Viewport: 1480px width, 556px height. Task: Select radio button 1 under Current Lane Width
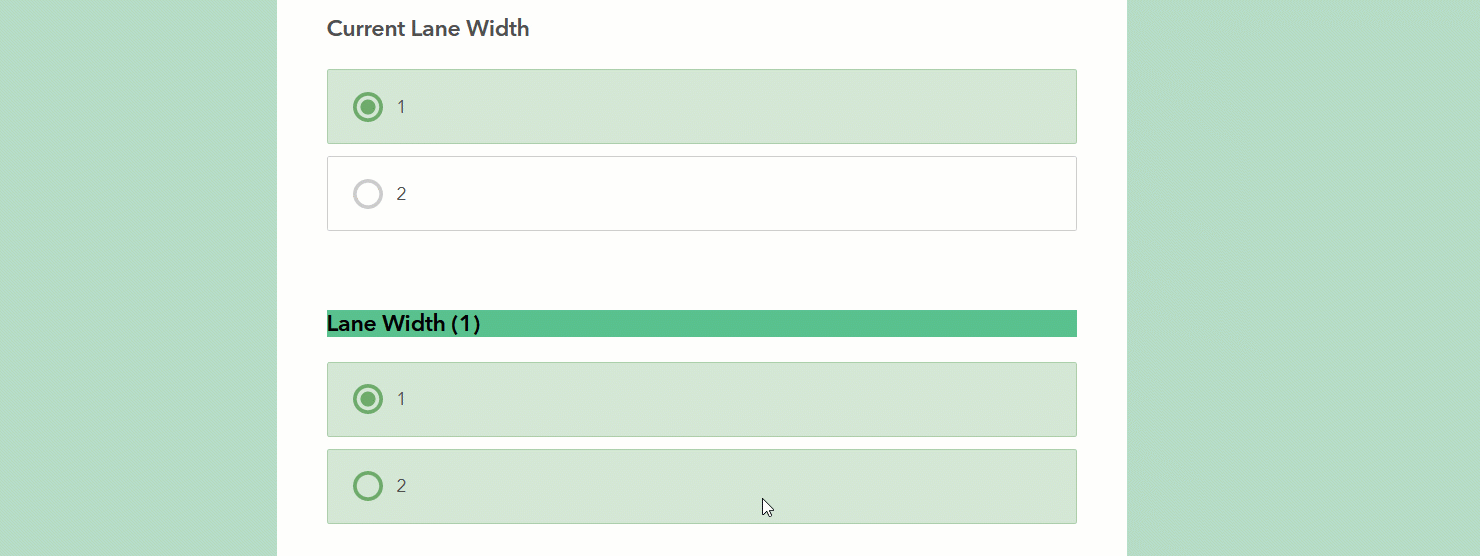(368, 107)
